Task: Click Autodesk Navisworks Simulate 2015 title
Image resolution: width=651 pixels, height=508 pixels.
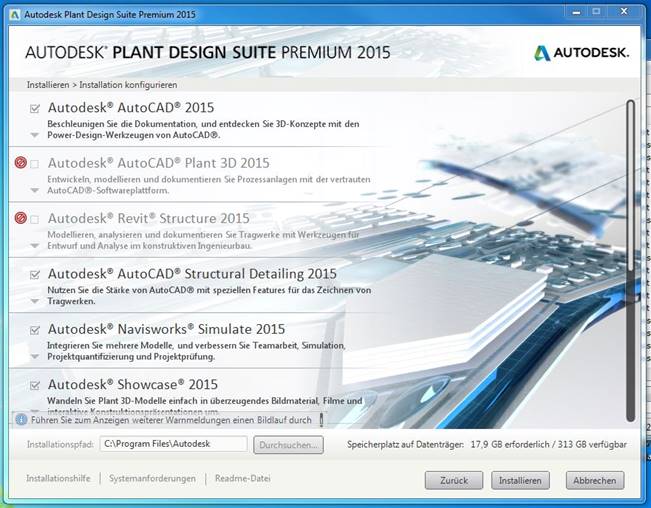Action: coord(166,329)
